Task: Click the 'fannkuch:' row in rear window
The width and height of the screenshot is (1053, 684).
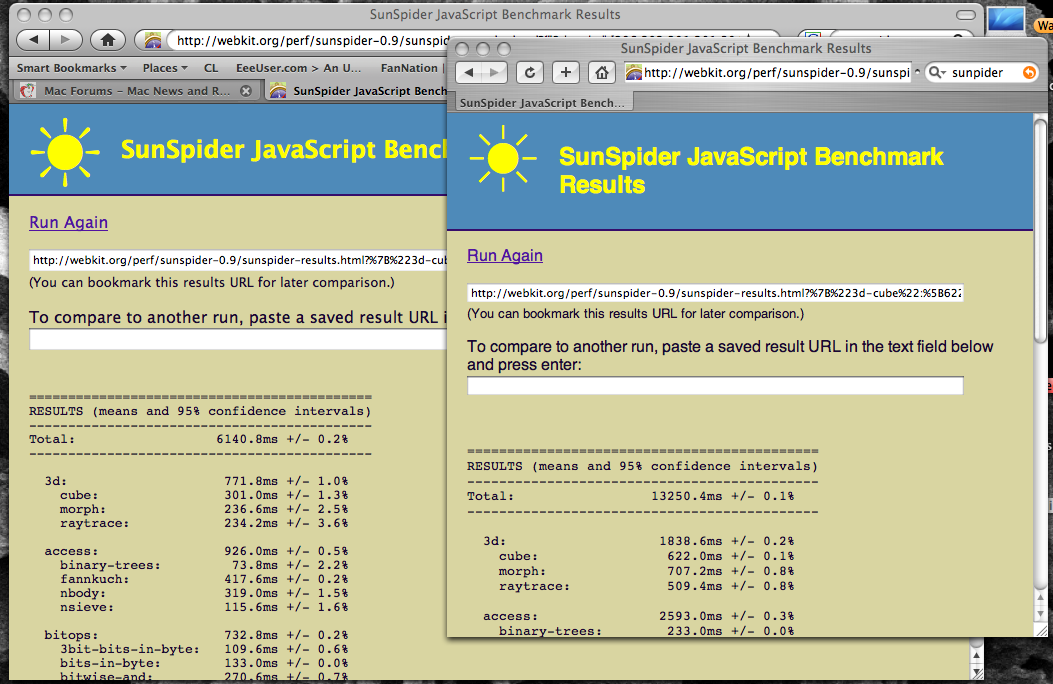Action: (x=203, y=579)
